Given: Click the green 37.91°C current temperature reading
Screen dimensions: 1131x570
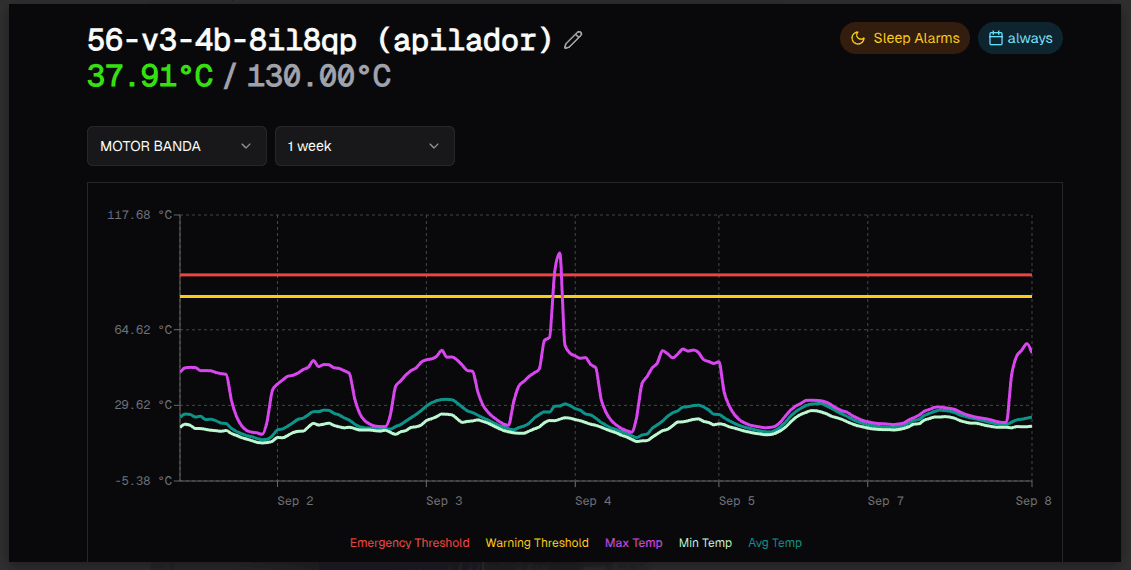Looking at the screenshot, I should click(x=150, y=76).
